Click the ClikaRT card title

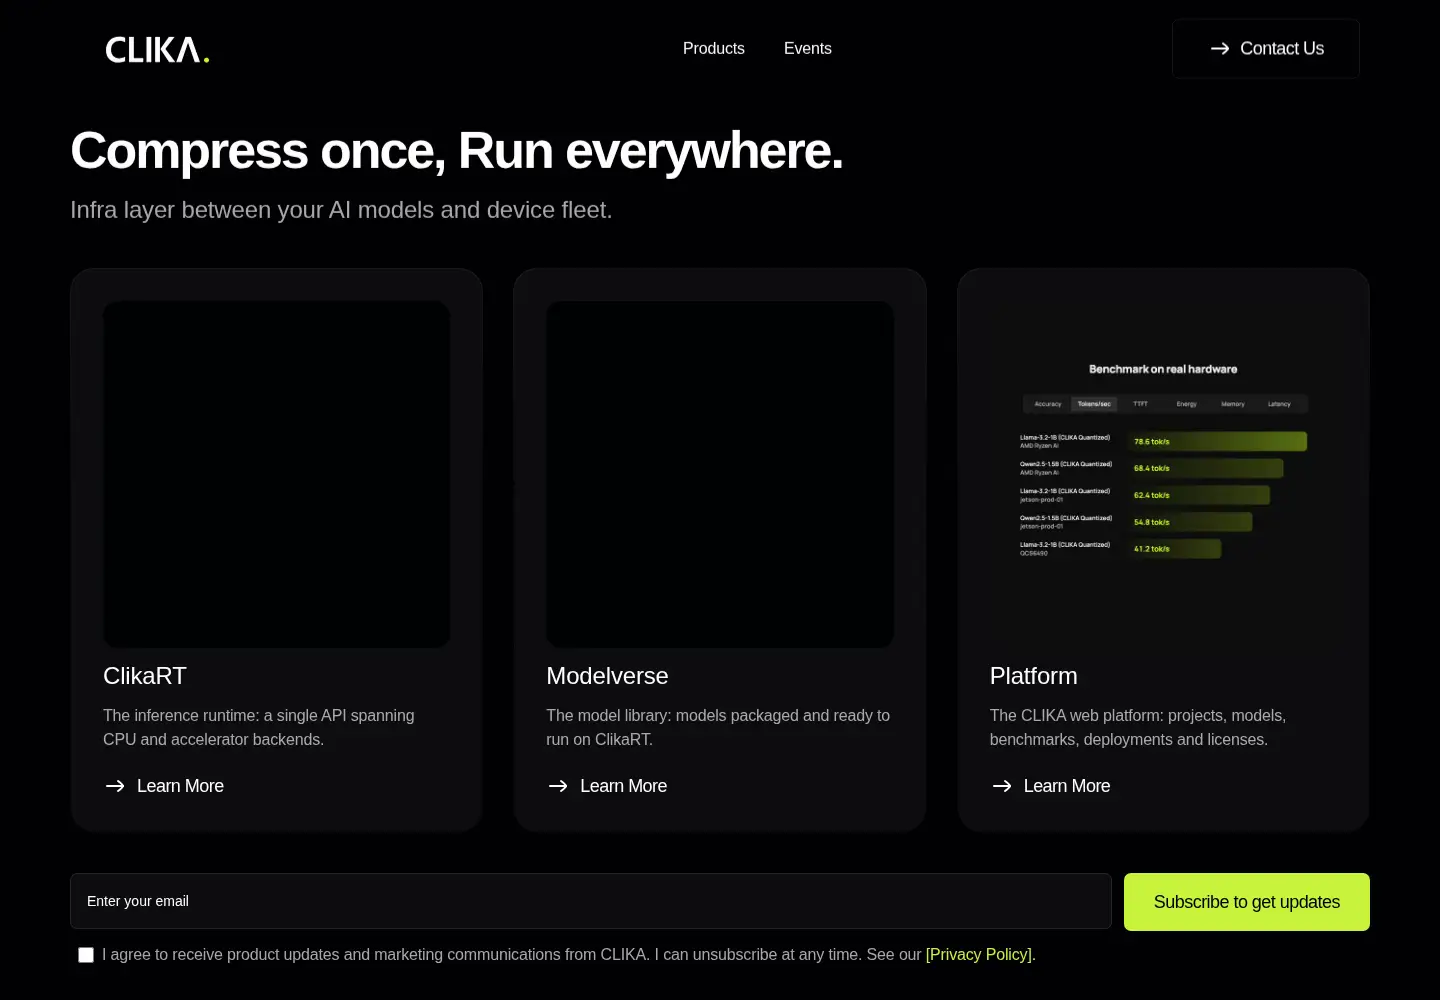point(145,676)
